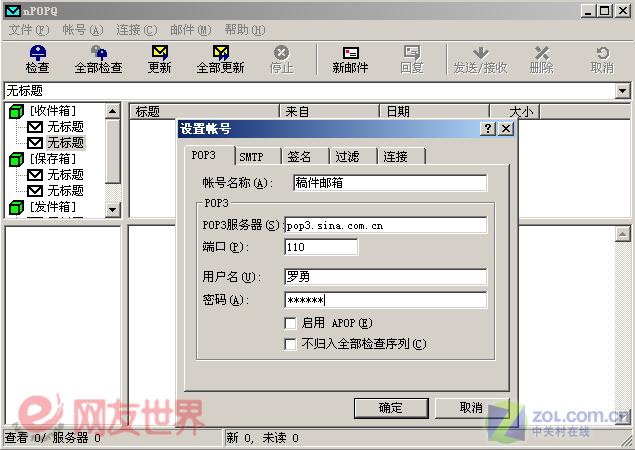This screenshot has height=450, width=635.
Task: Click status bar text 查看 0/ 服务器 0
Action: coord(53,438)
